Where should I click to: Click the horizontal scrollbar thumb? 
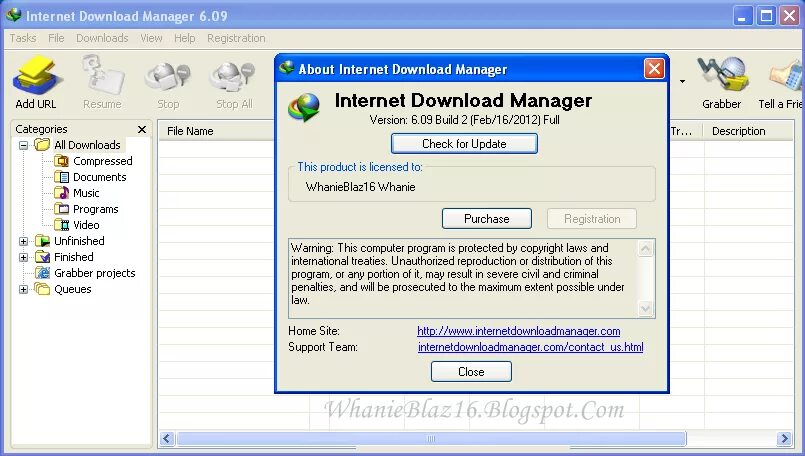431,439
